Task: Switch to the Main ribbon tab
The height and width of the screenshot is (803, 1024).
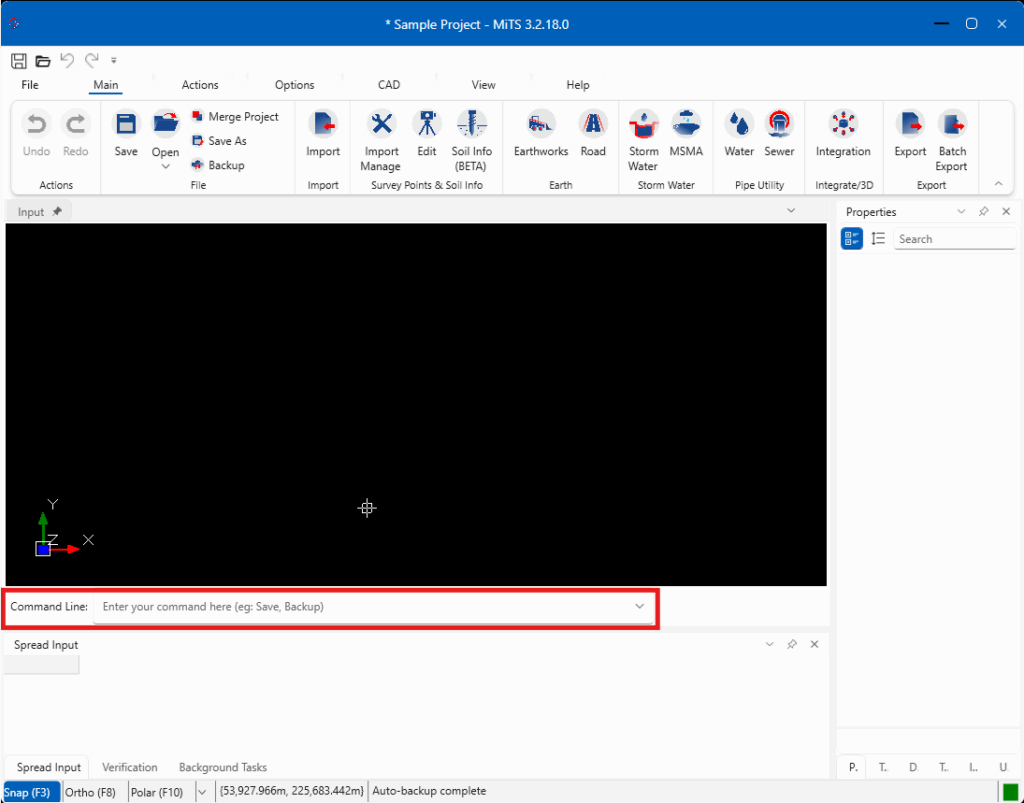Action: coord(106,85)
